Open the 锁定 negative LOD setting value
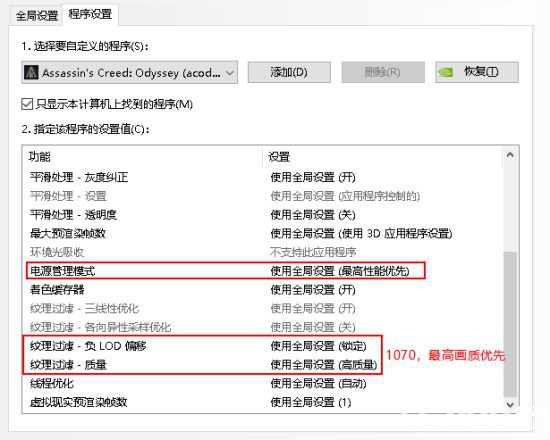Screen dimensions: 550x440 tap(318, 346)
